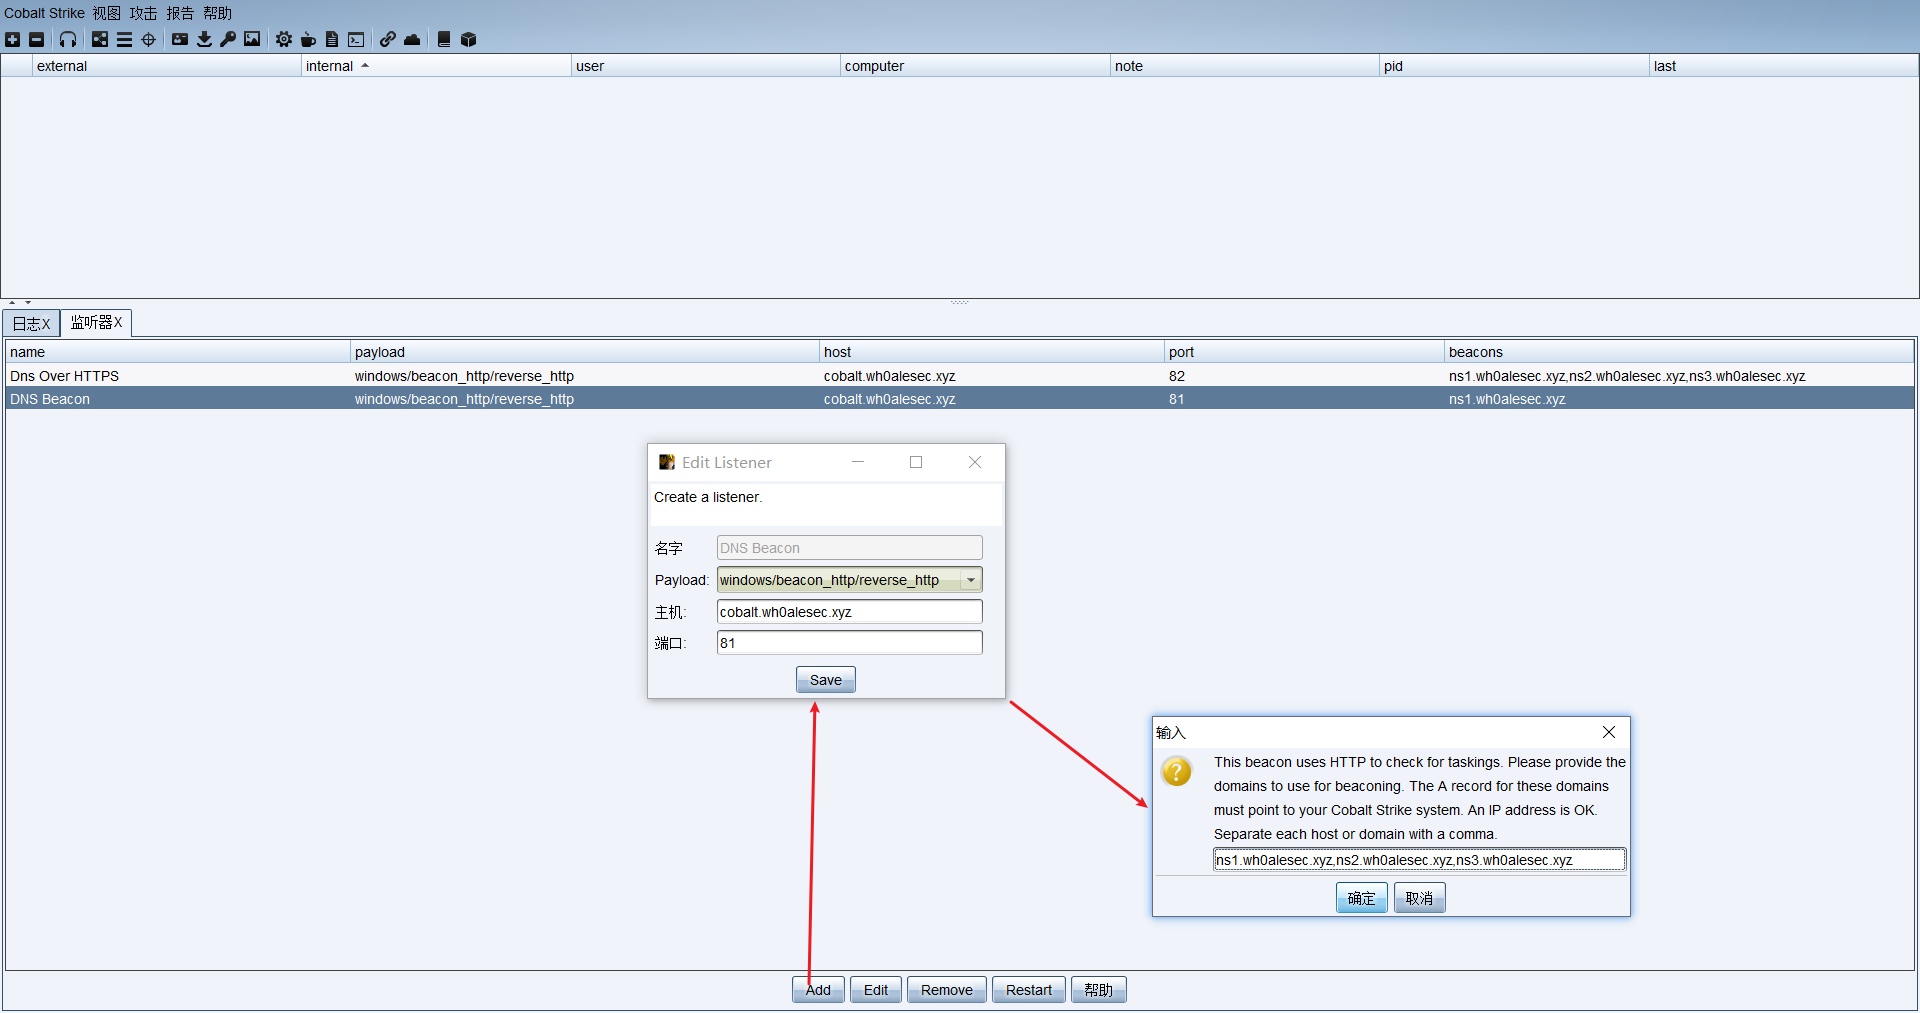Open the 帮助 menu in menu bar

click(217, 13)
